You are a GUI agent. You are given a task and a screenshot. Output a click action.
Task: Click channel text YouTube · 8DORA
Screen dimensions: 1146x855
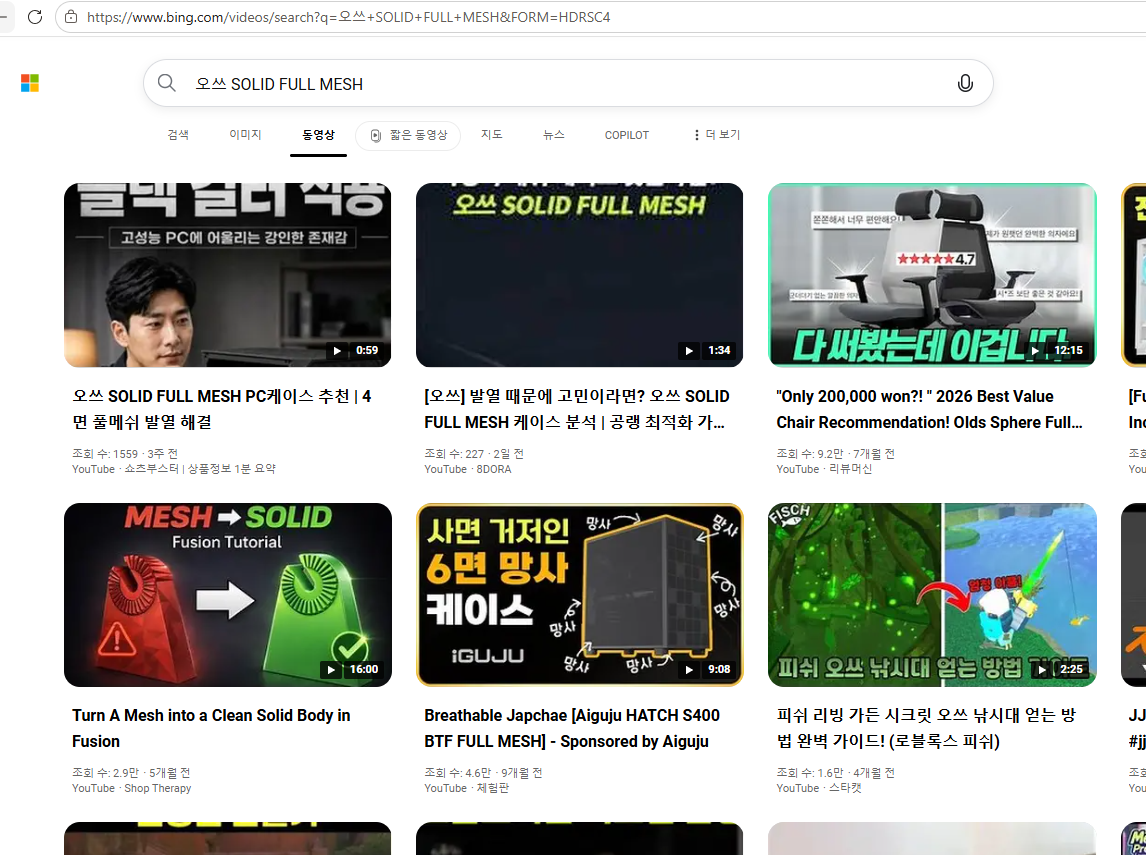468,469
